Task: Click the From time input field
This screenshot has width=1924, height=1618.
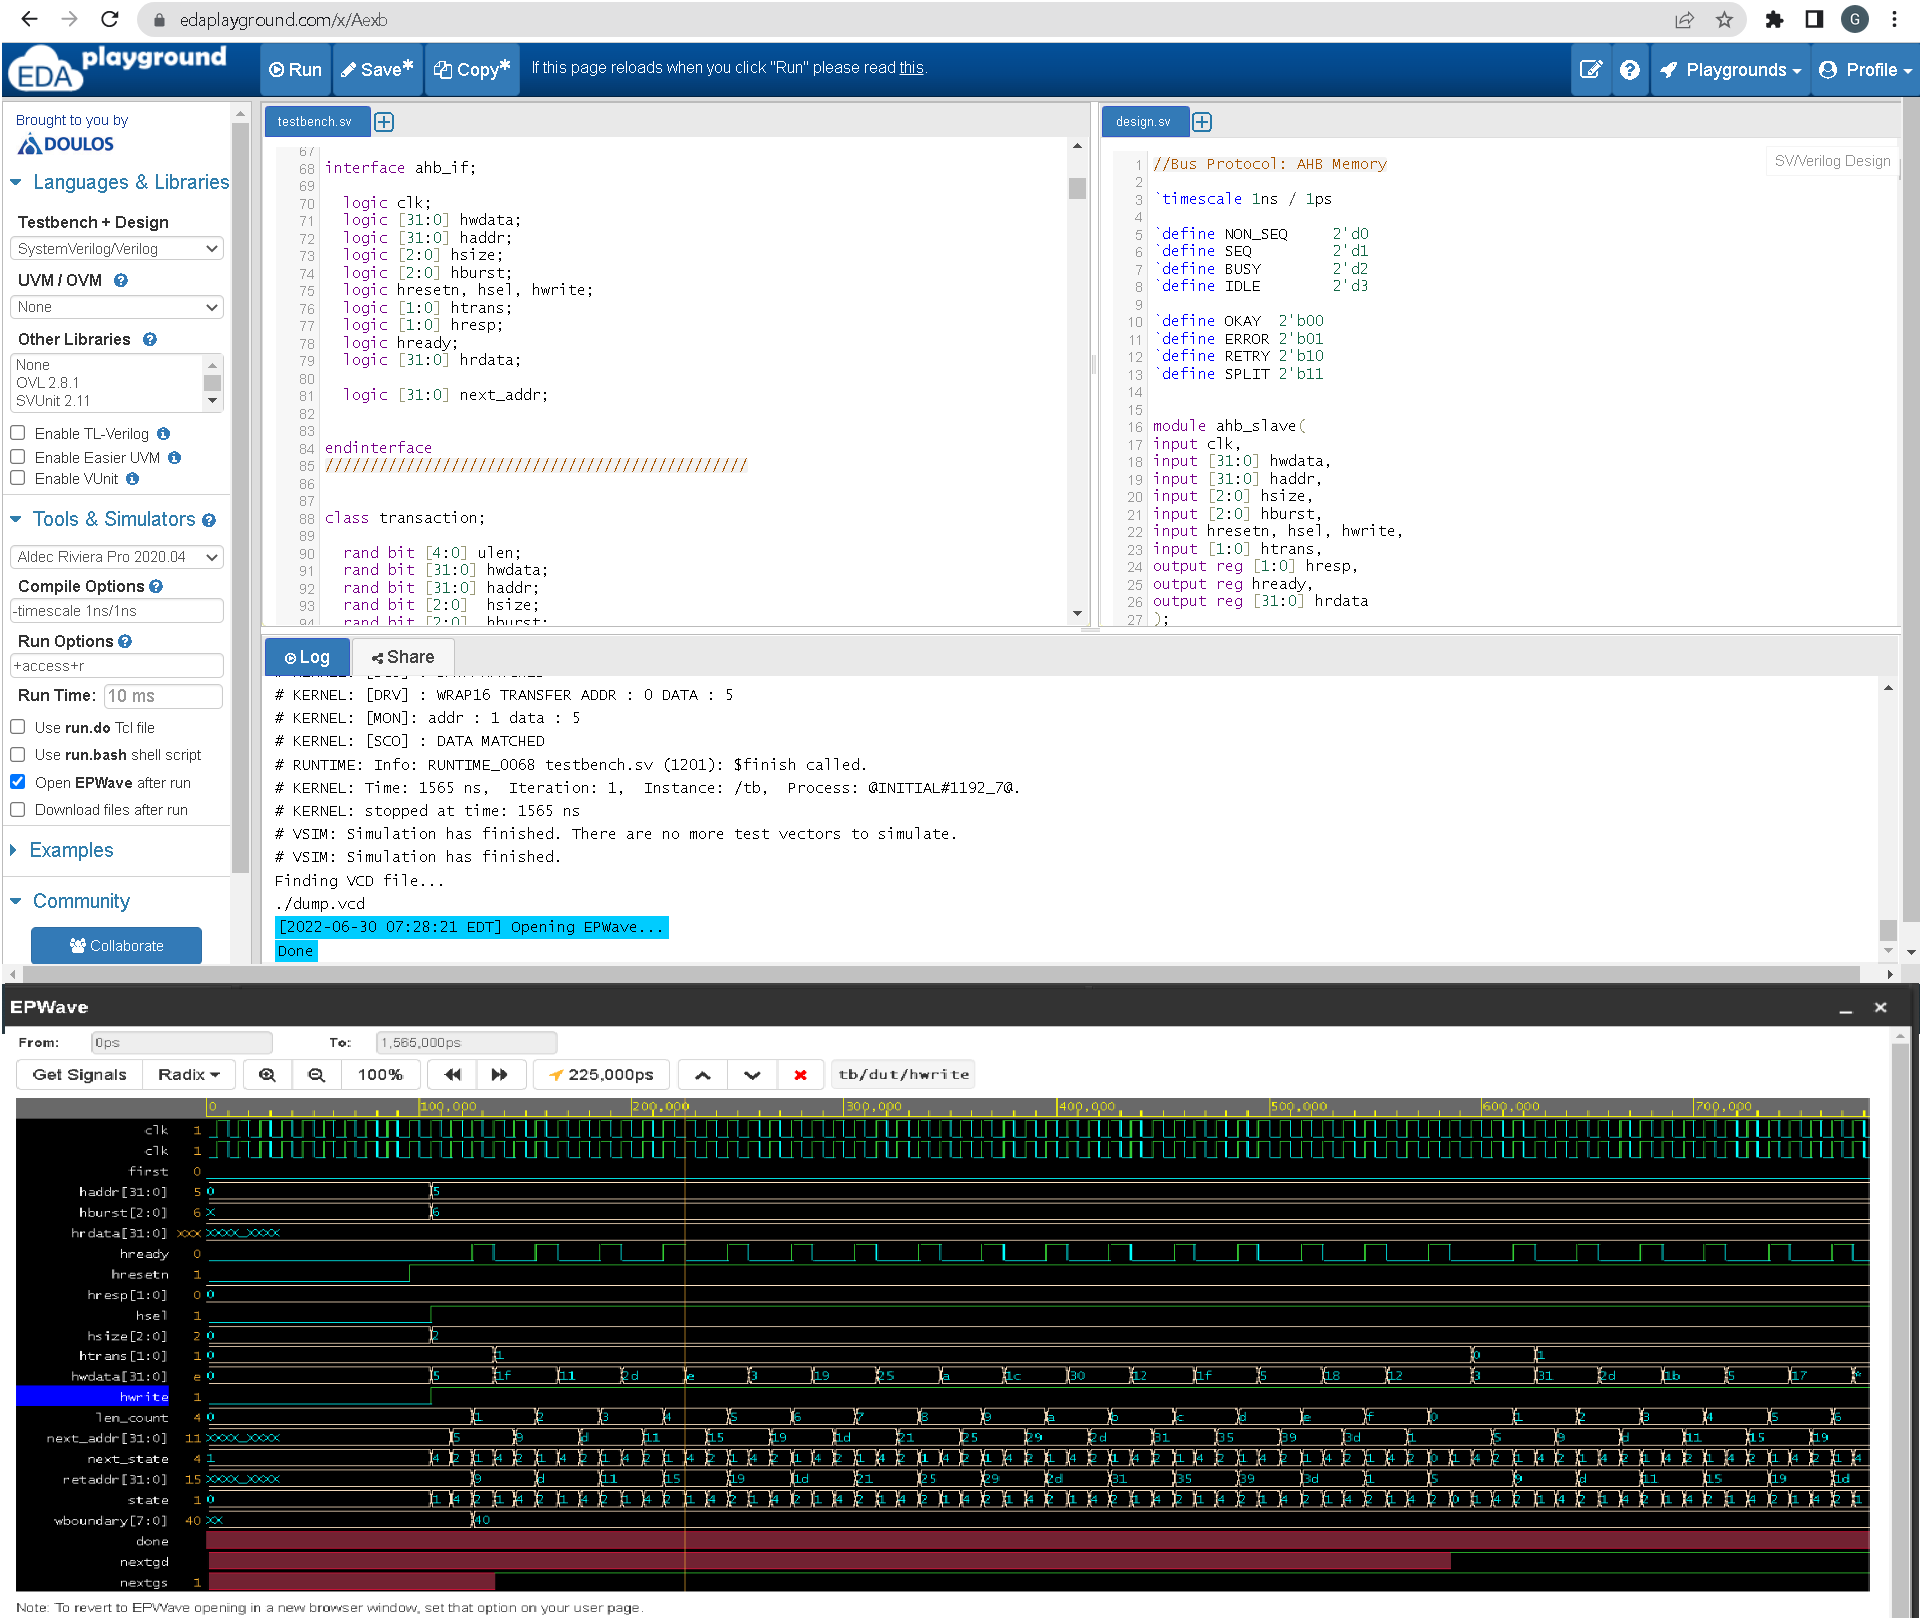Action: (181, 1042)
